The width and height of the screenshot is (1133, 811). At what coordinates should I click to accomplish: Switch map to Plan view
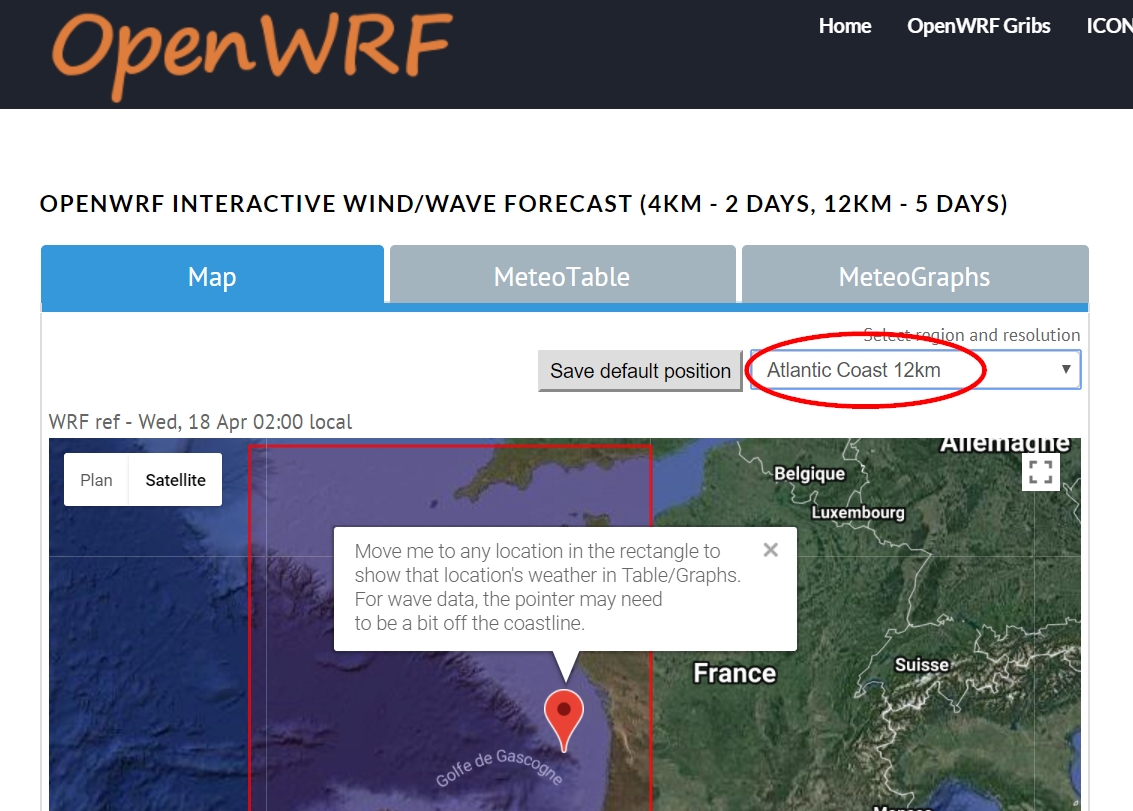point(96,480)
